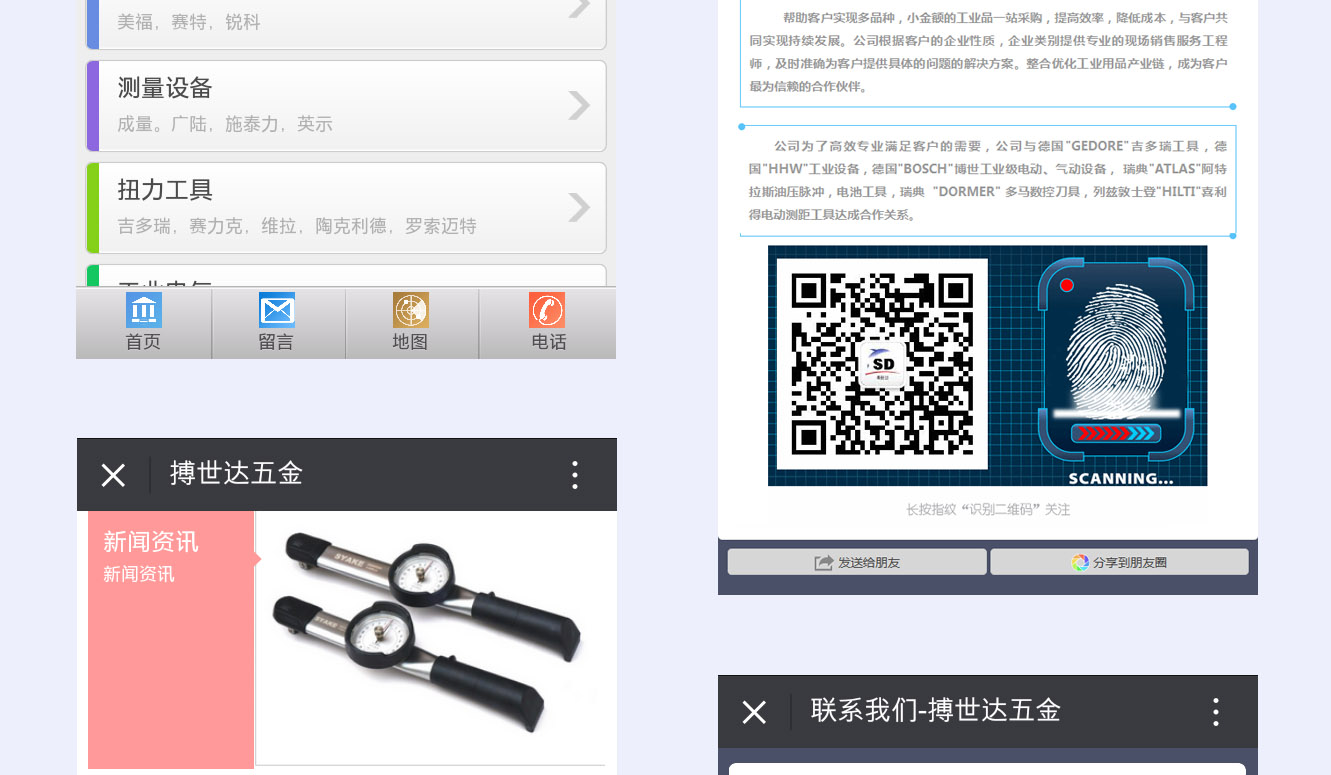Image resolution: width=1331 pixels, height=775 pixels.
Task: Click the colorful 朋友圈 share icon
Action: (1080, 562)
